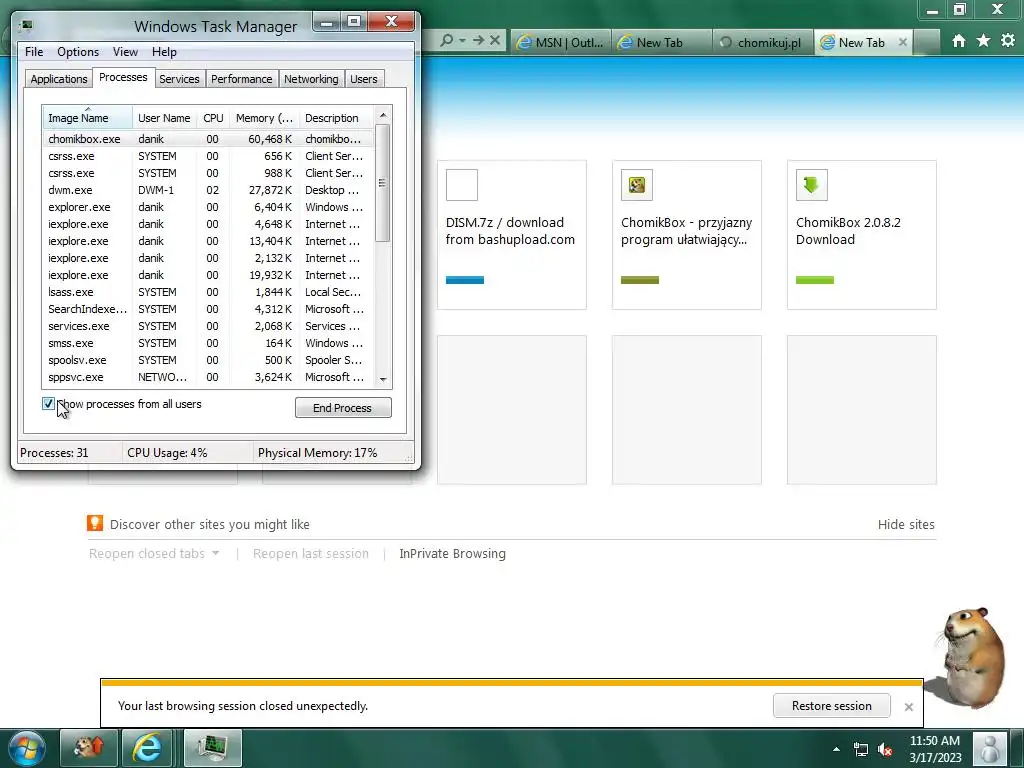
Task: Sort processes by the Memory column
Action: [x=264, y=118]
